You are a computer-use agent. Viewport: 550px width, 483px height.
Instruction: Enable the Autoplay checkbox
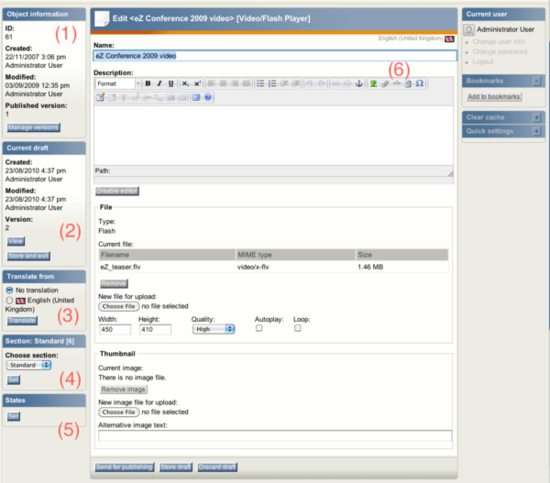coord(259,328)
